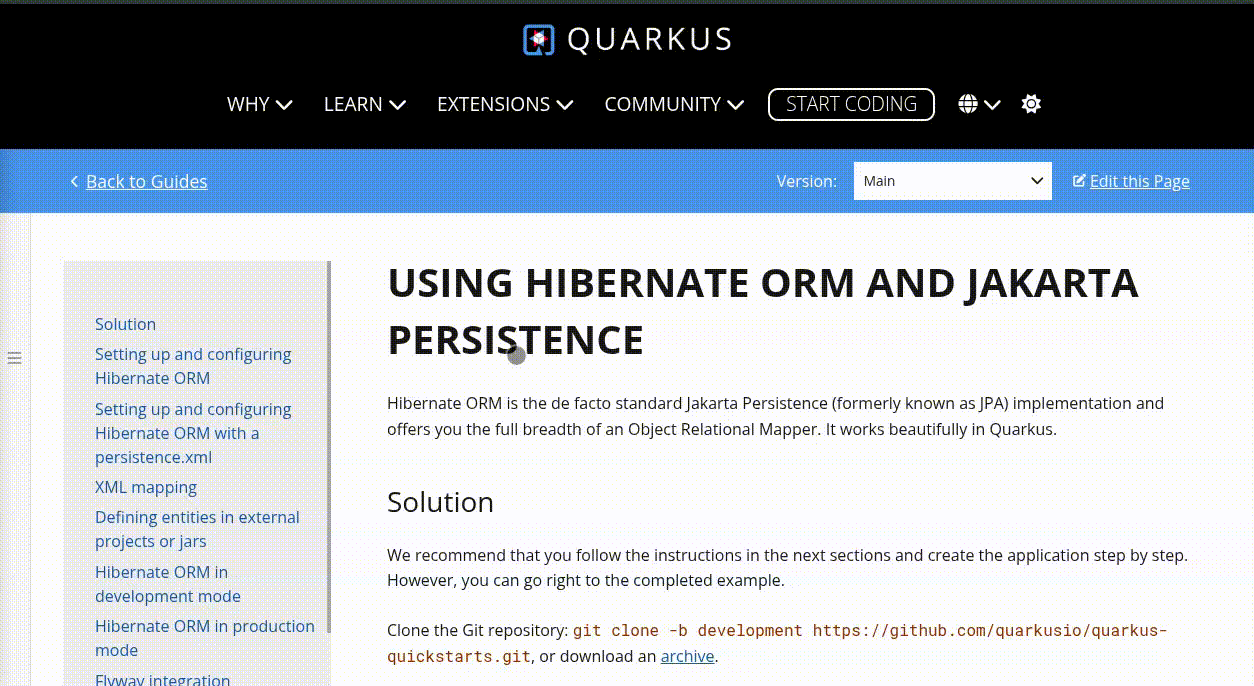This screenshot has height=686, width=1254.
Task: Click the git clone command text
Action: tap(777, 643)
